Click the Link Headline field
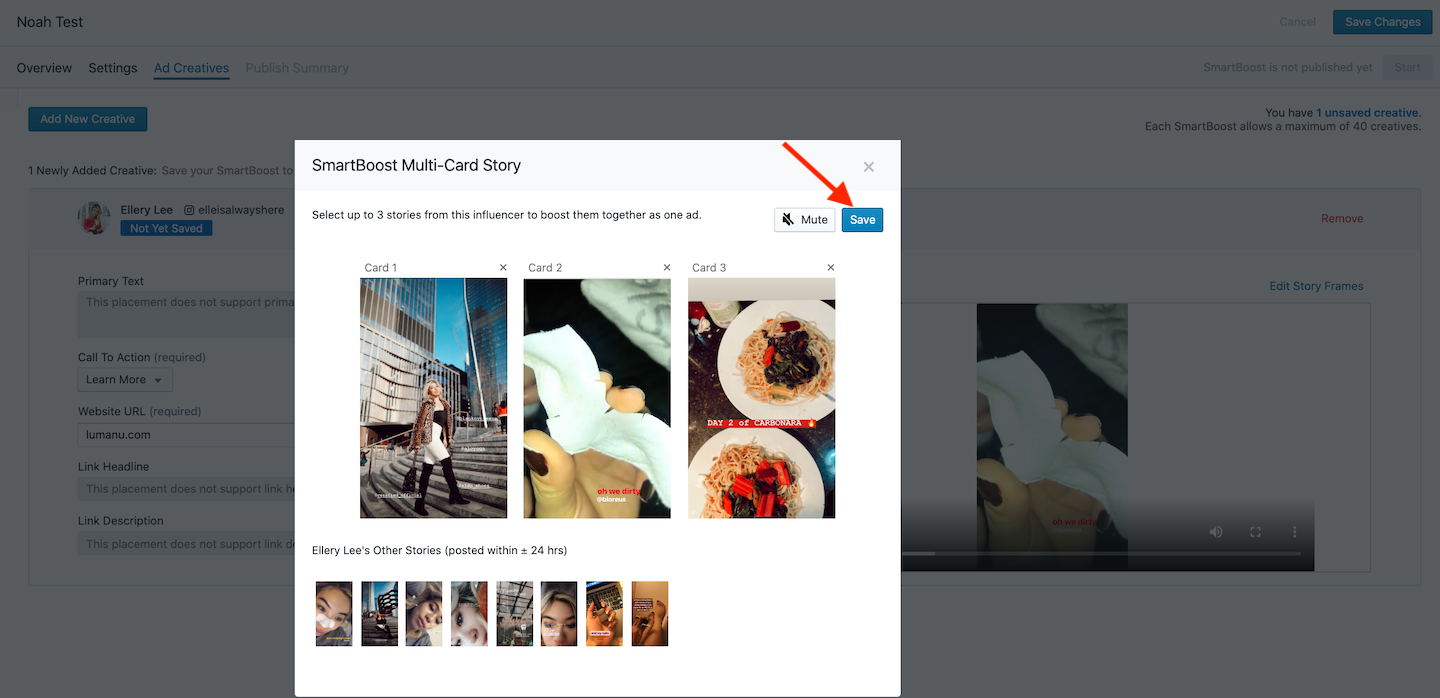The width and height of the screenshot is (1440, 698). pyautogui.click(x=186, y=489)
